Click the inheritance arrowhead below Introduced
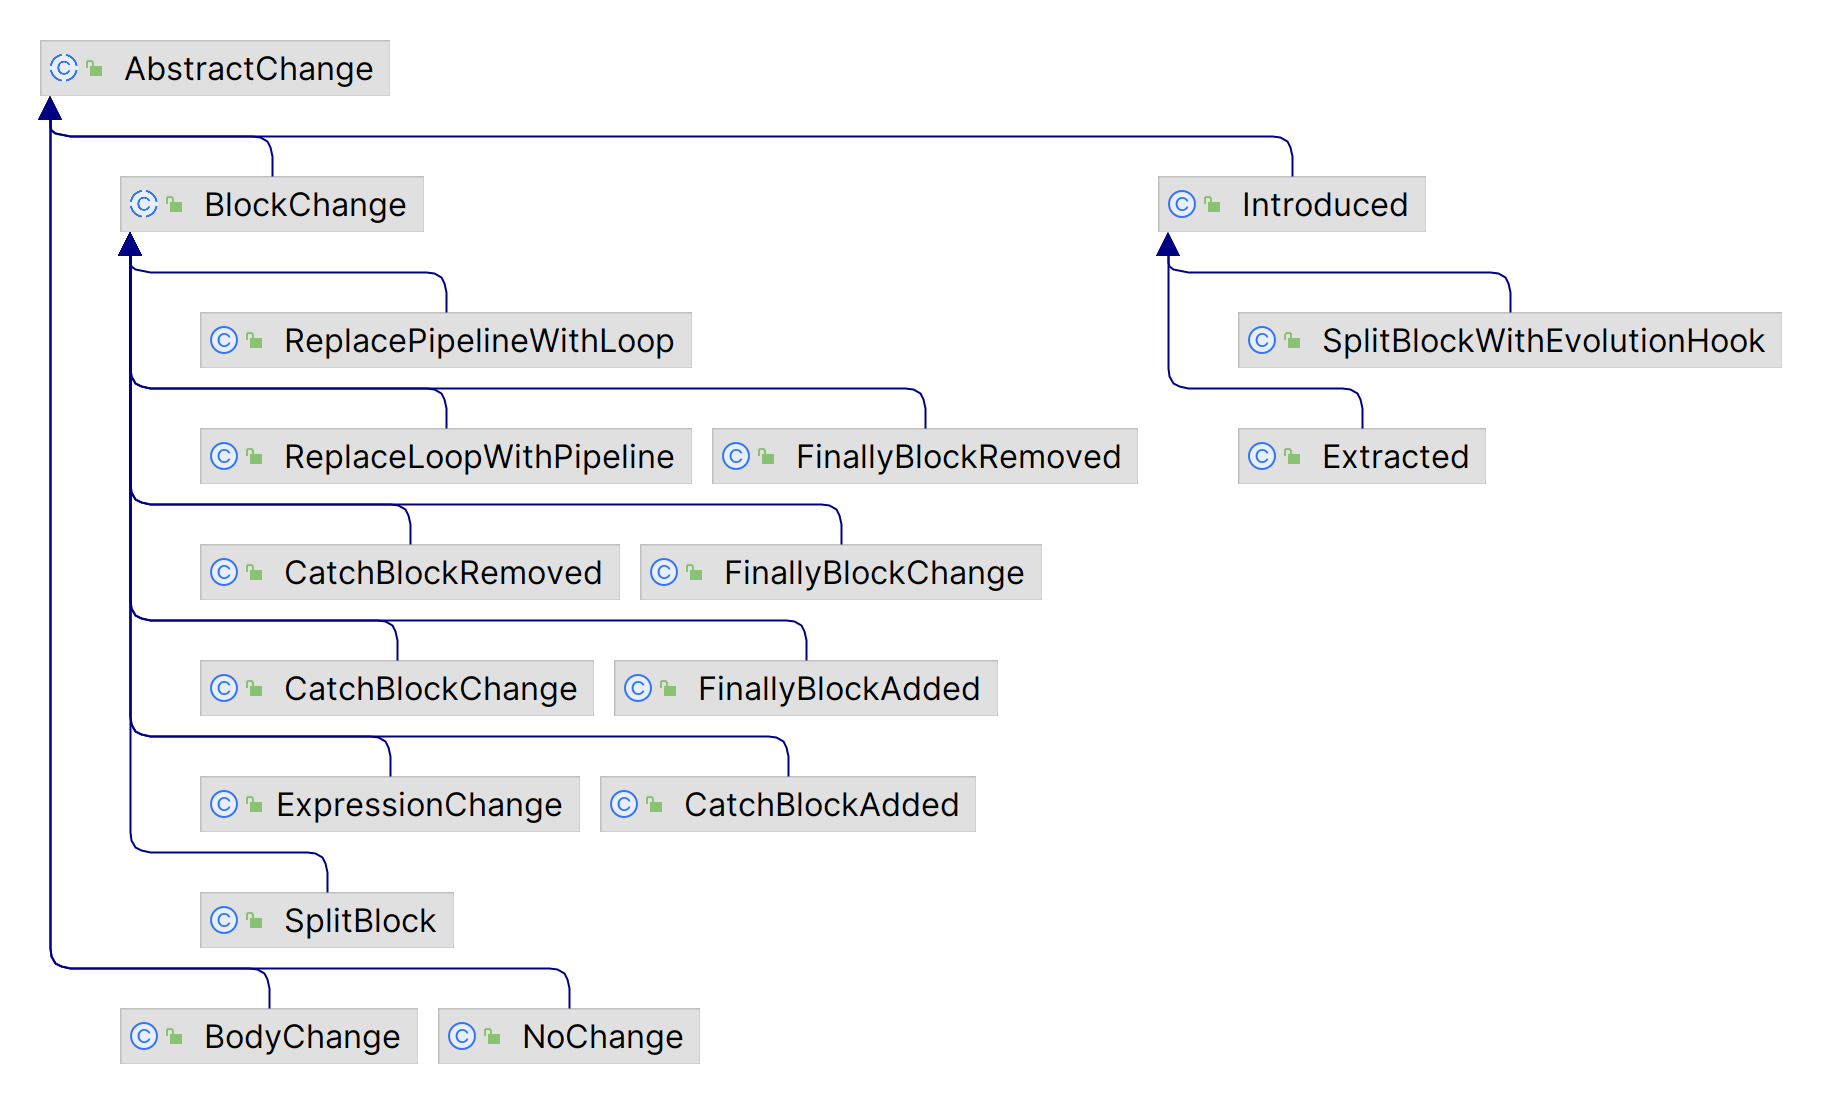 tap(1168, 245)
